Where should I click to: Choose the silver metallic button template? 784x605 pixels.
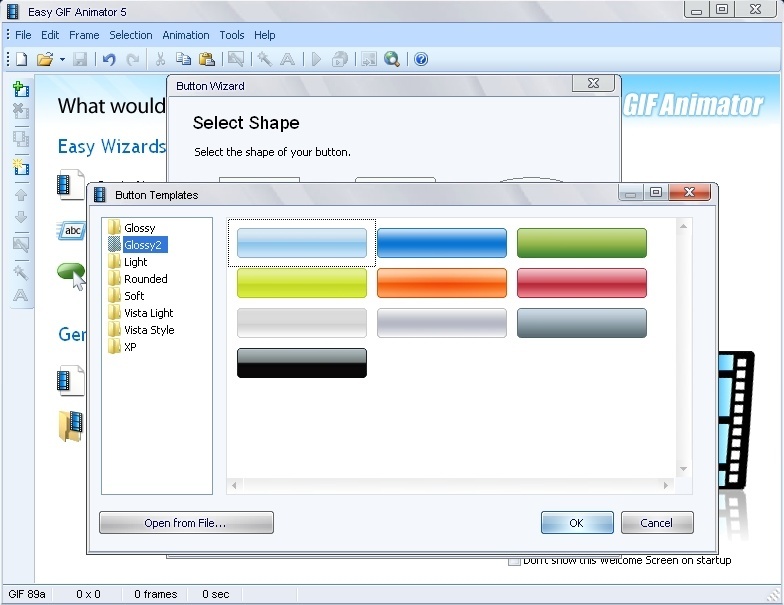pyautogui.click(x=442, y=323)
